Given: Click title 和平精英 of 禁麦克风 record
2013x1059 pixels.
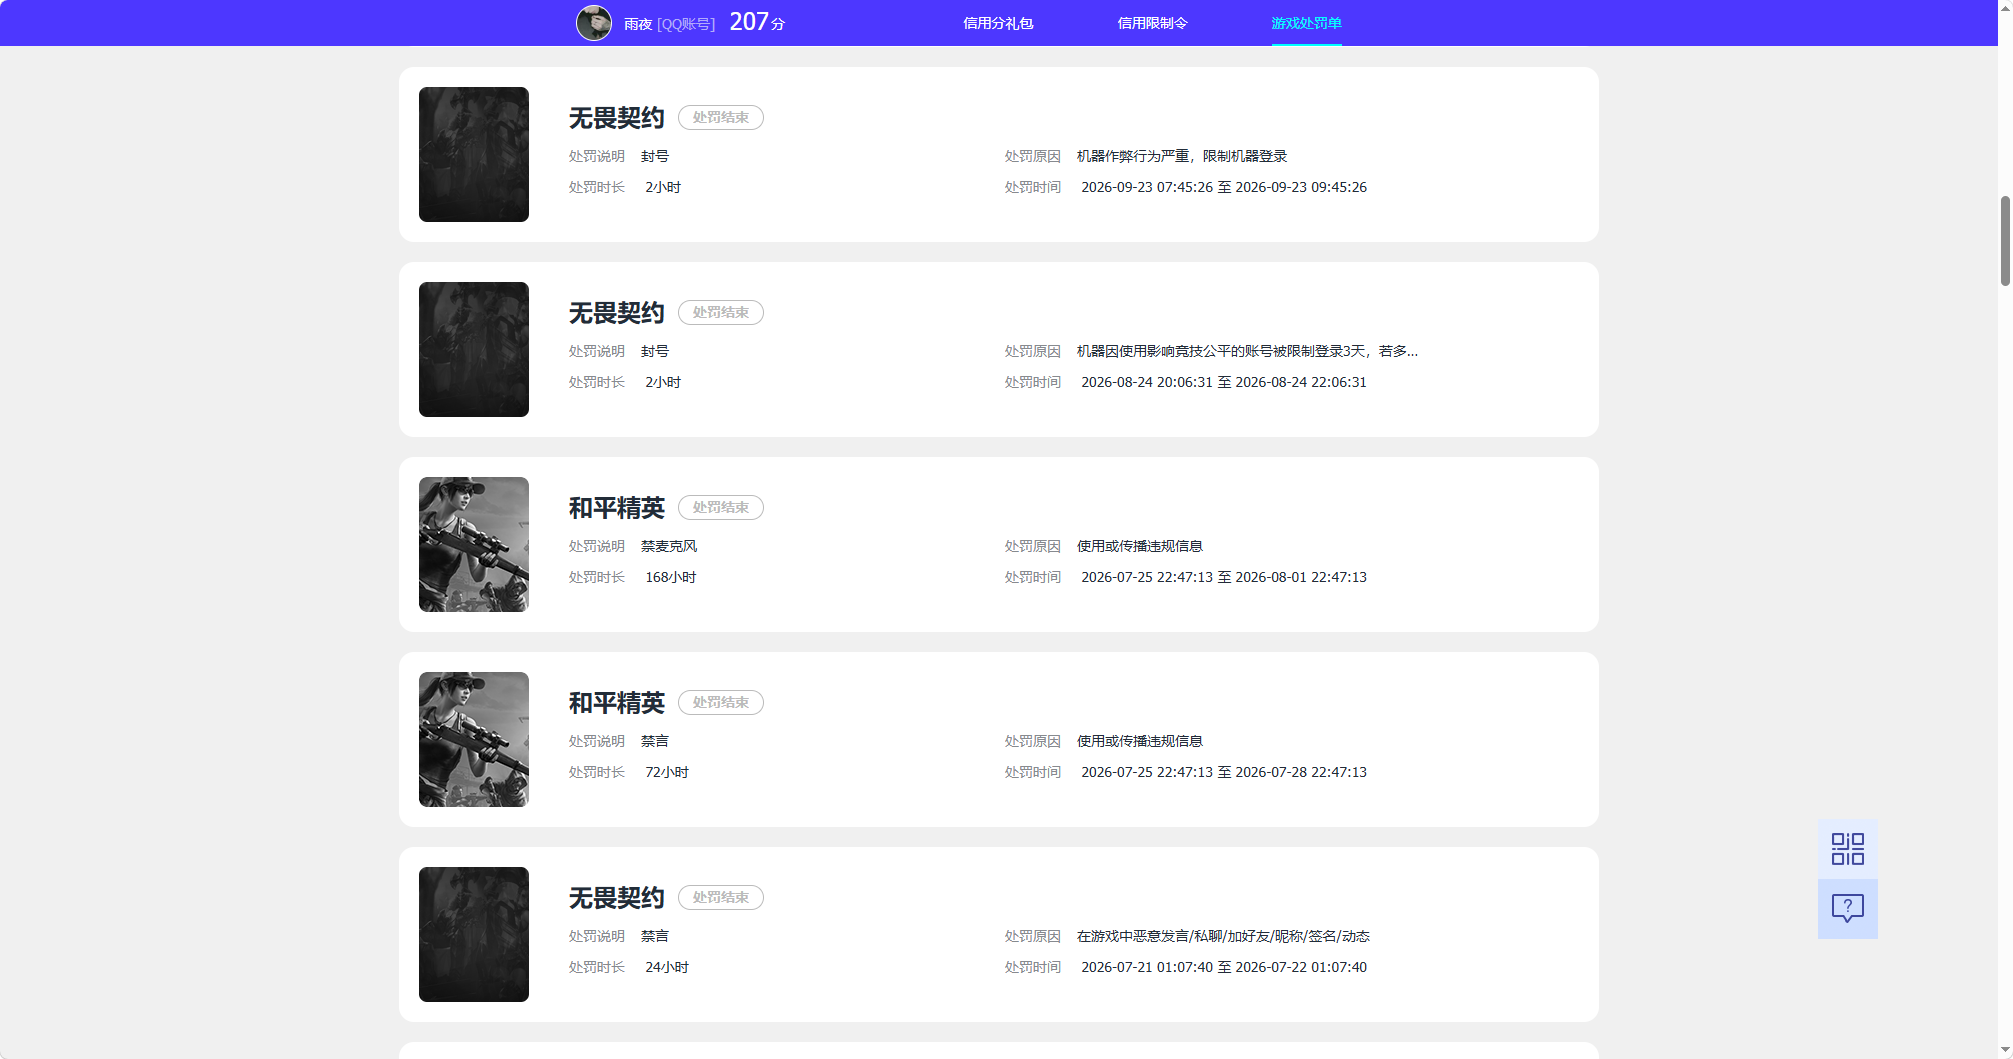Looking at the screenshot, I should (617, 508).
